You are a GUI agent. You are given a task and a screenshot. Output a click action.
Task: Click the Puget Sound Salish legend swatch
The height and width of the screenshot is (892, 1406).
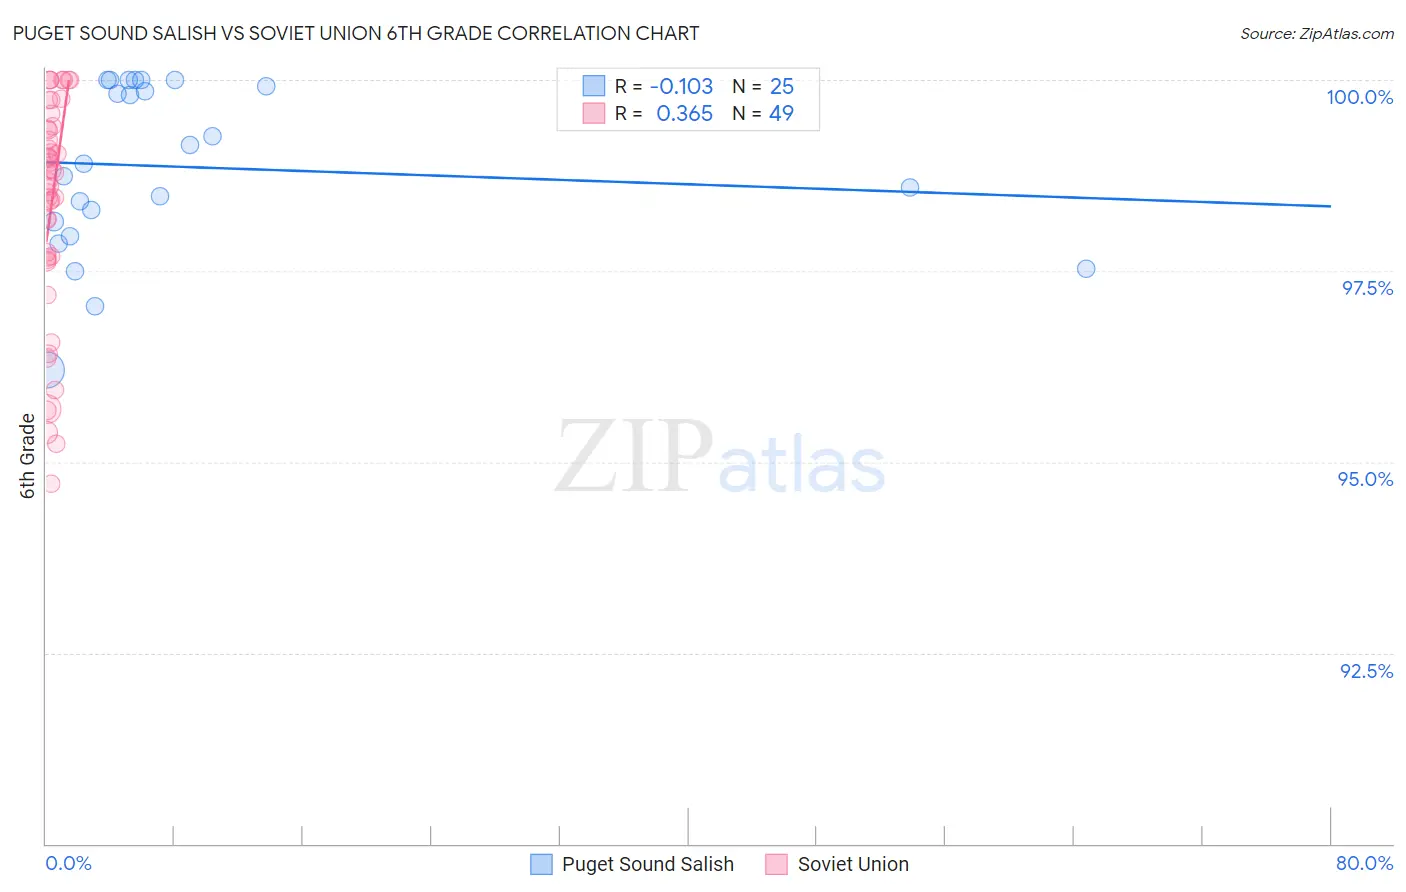click(541, 864)
